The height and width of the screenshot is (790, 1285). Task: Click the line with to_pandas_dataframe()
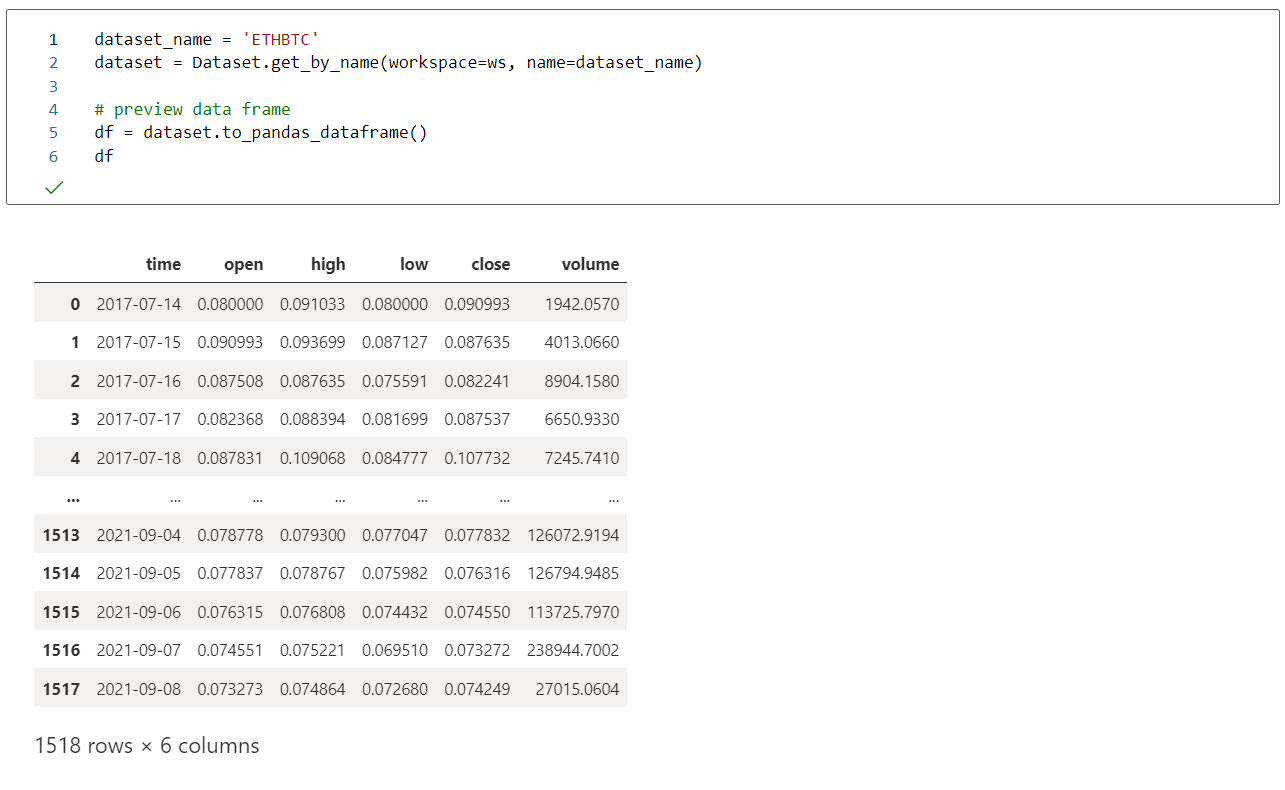(x=261, y=132)
